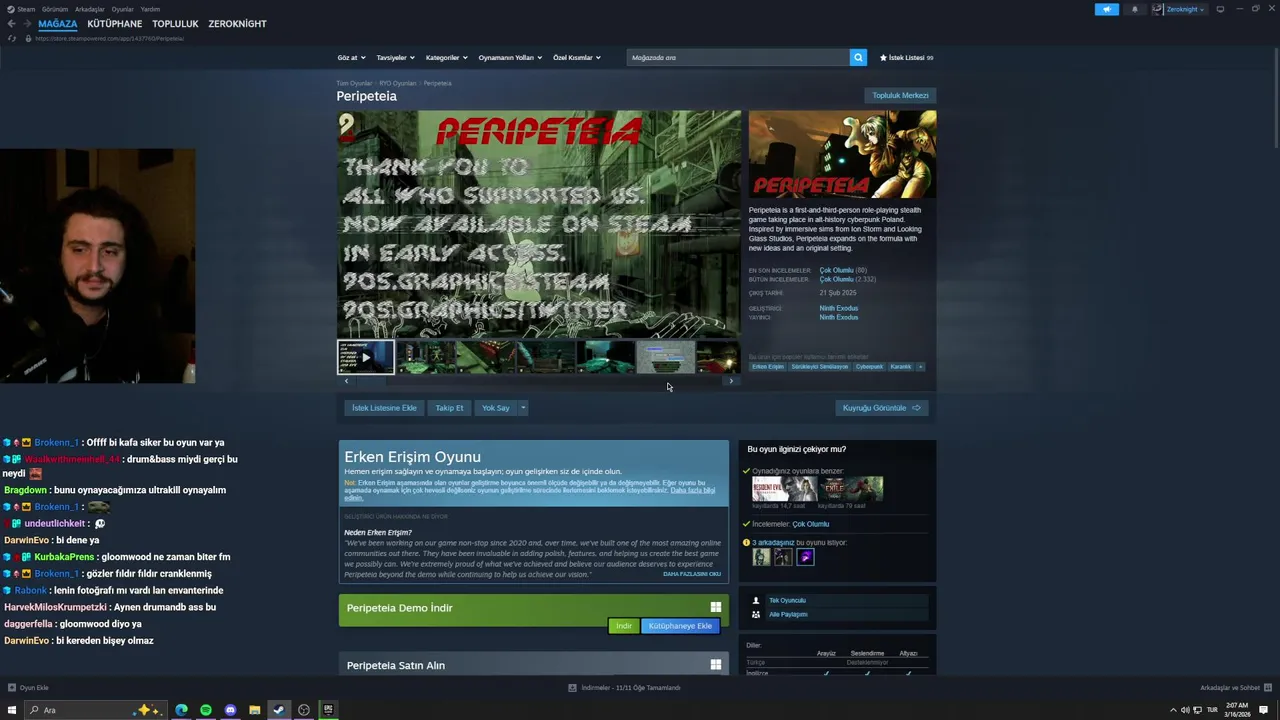Viewport: 1280px width, 720px height.
Task: Click the plus icon after Karanlık tag
Action: pyautogui.click(x=920, y=366)
